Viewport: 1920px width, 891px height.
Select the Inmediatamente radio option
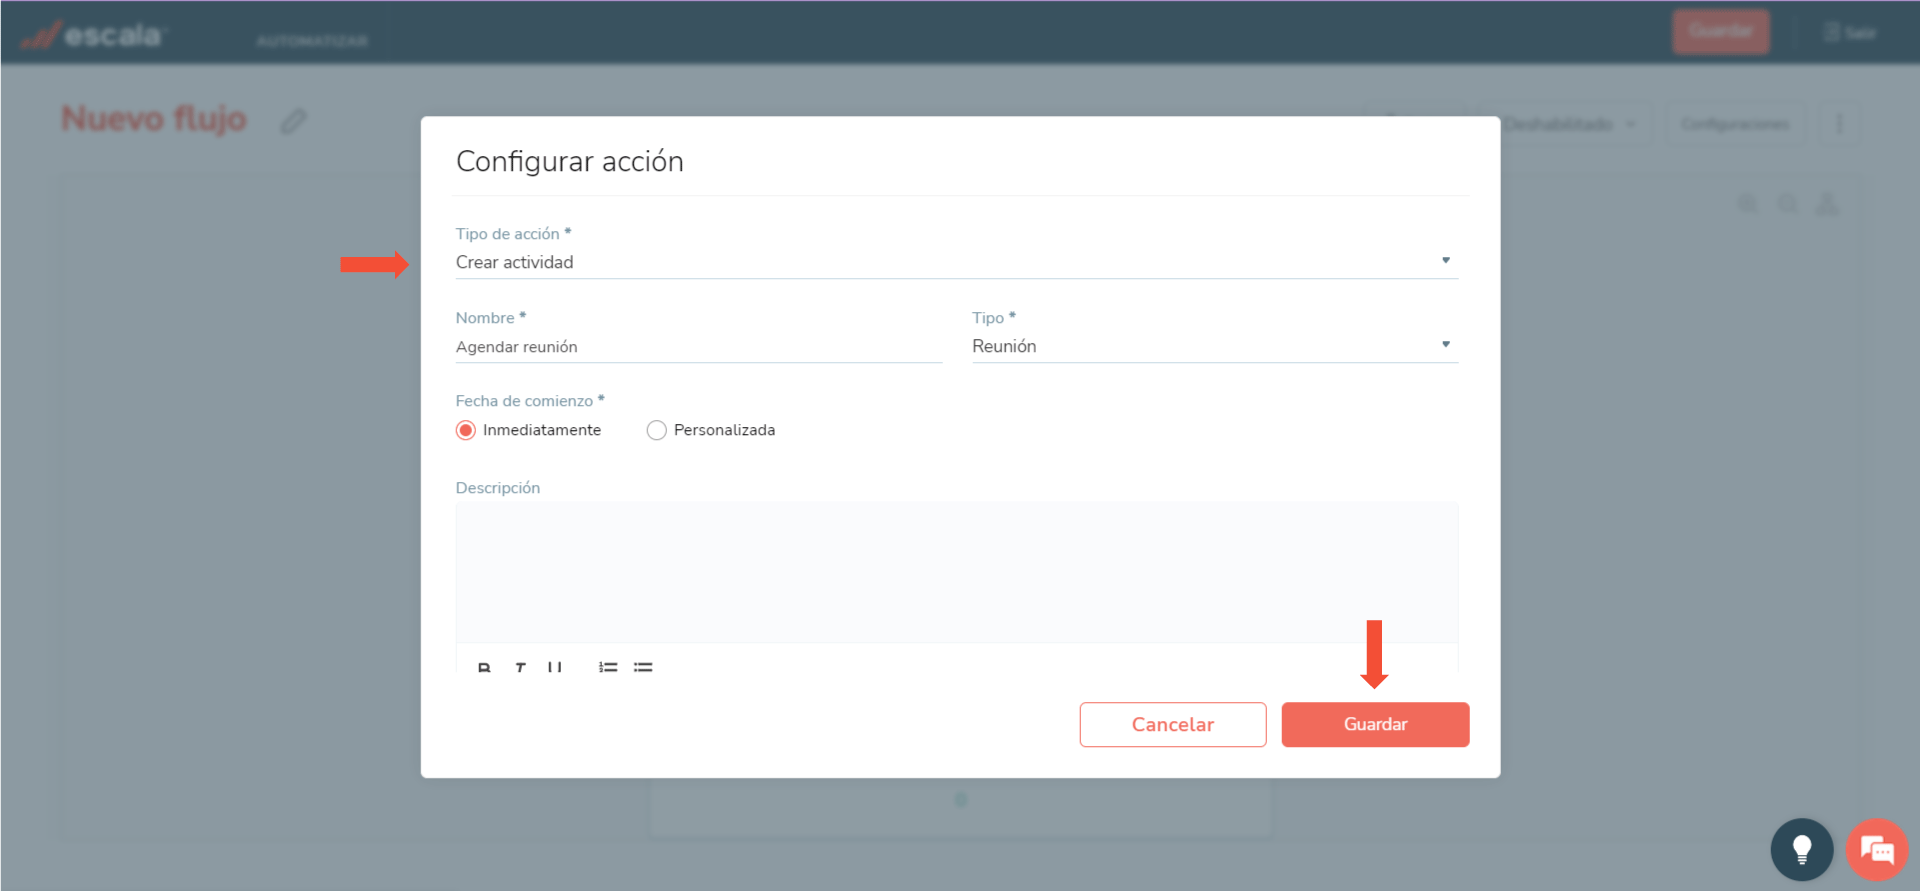[466, 430]
